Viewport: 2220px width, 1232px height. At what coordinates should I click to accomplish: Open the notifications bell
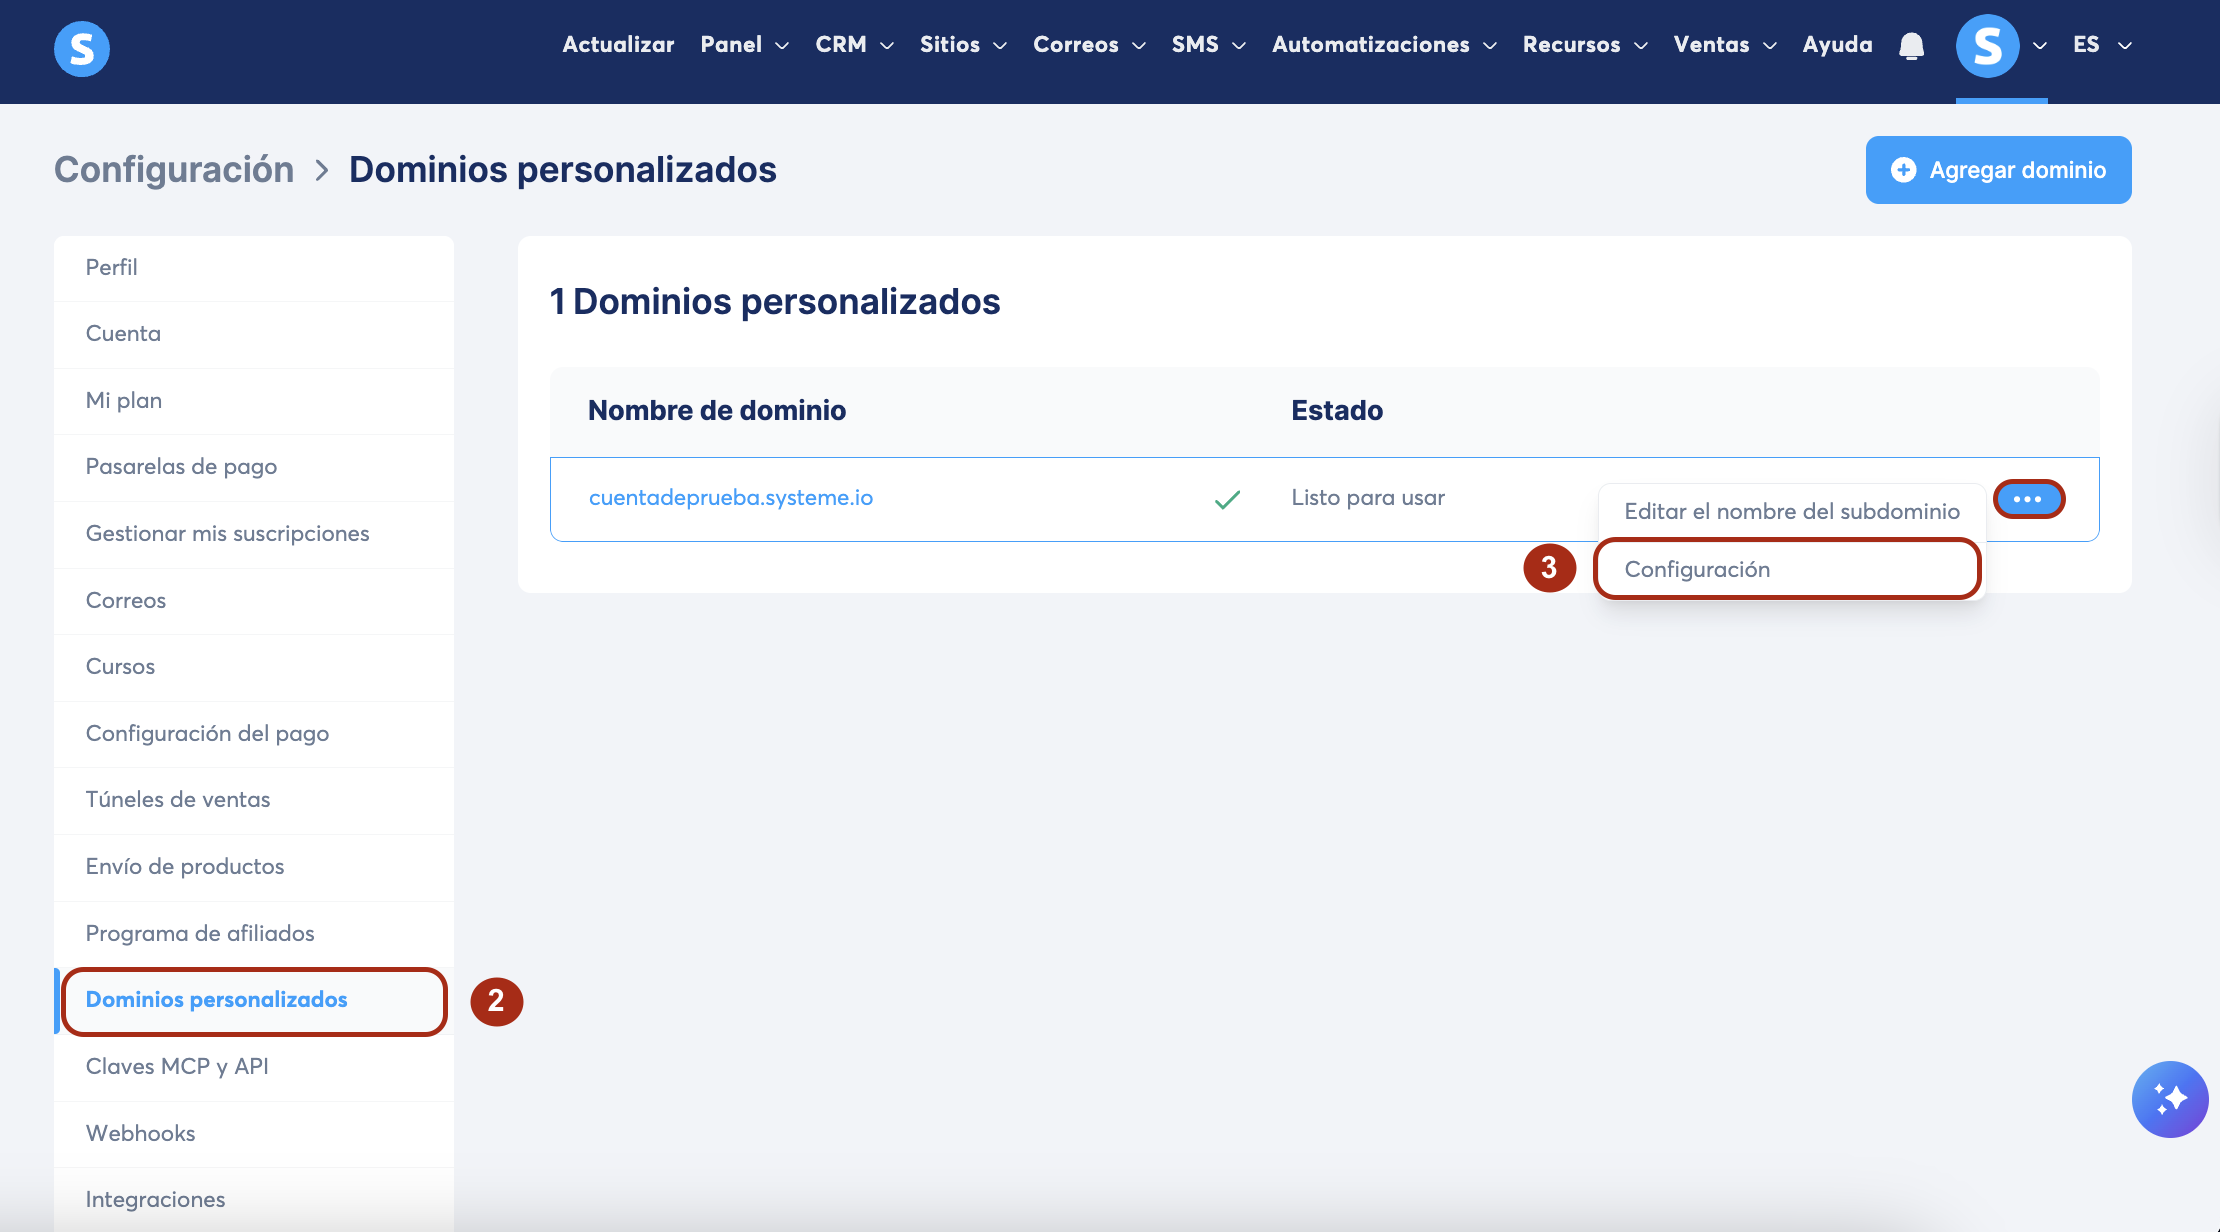coord(1911,46)
